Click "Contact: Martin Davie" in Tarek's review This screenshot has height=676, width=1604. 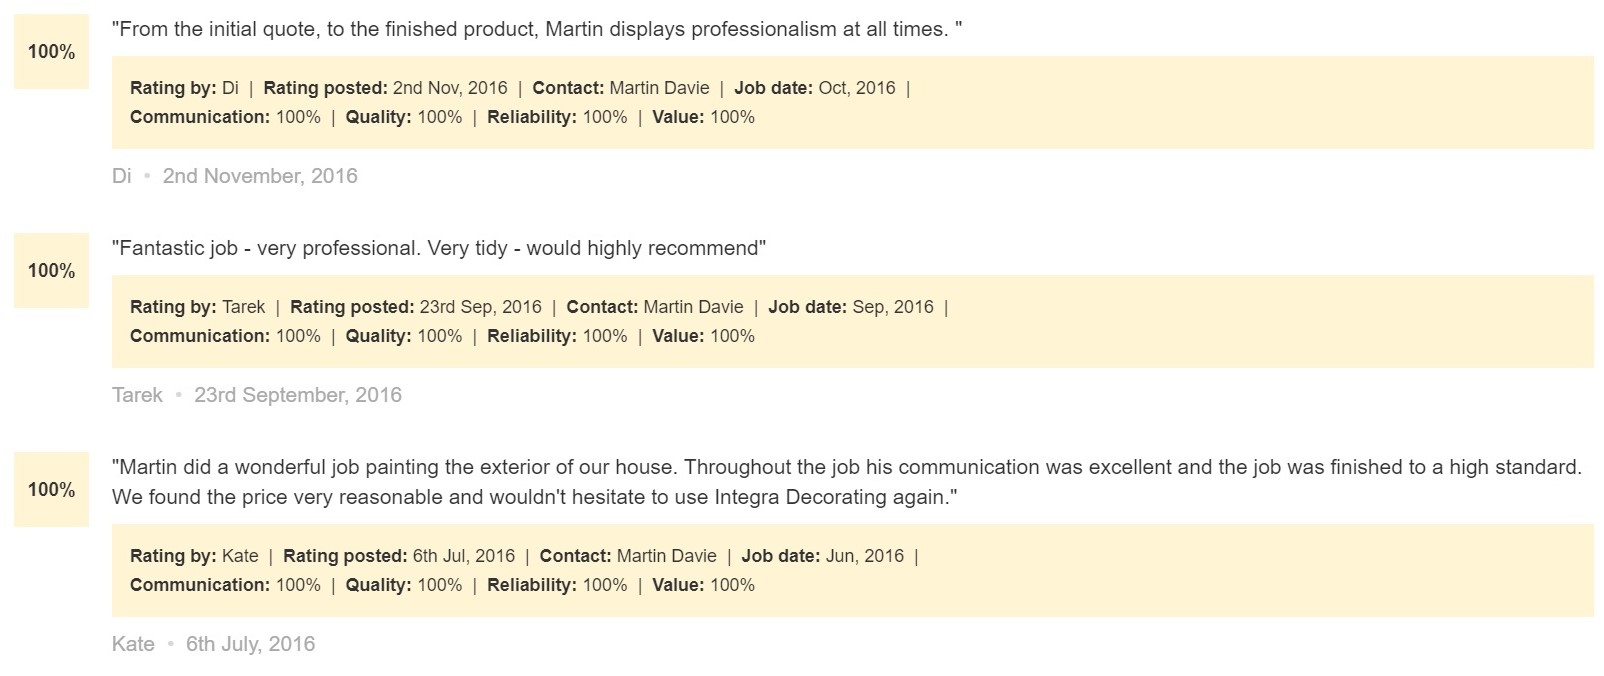coord(655,307)
